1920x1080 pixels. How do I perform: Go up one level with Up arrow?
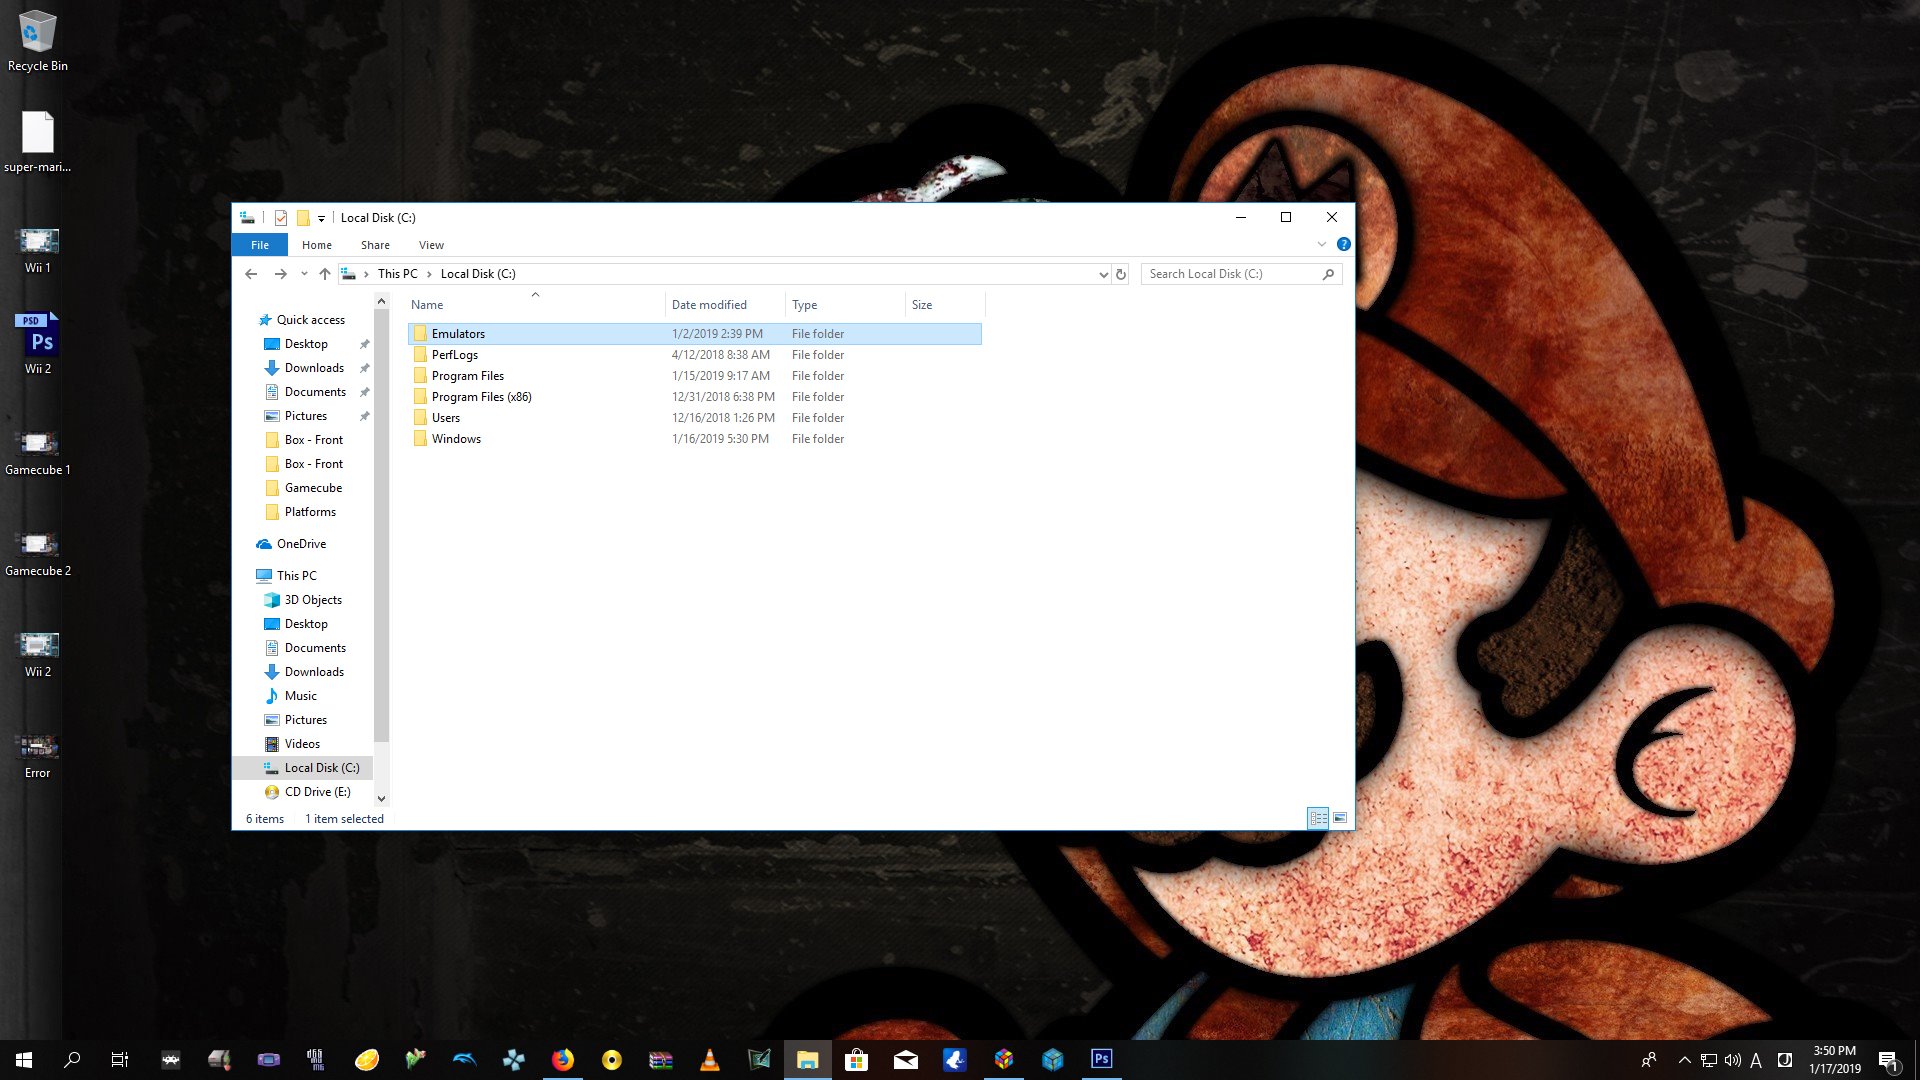(x=325, y=274)
